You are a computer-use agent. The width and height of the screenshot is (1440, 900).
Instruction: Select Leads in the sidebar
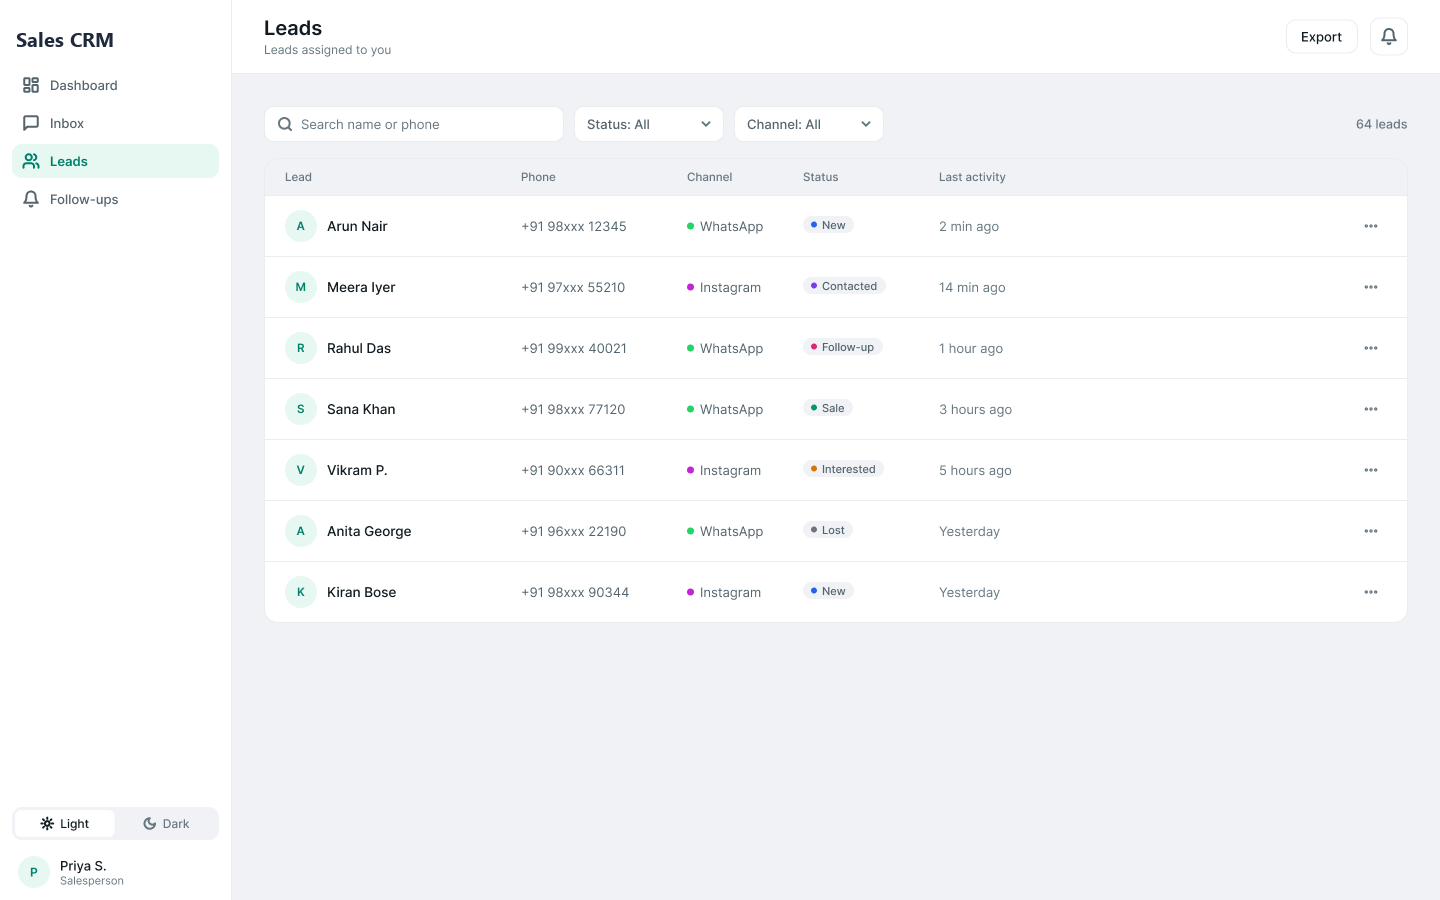[115, 161]
